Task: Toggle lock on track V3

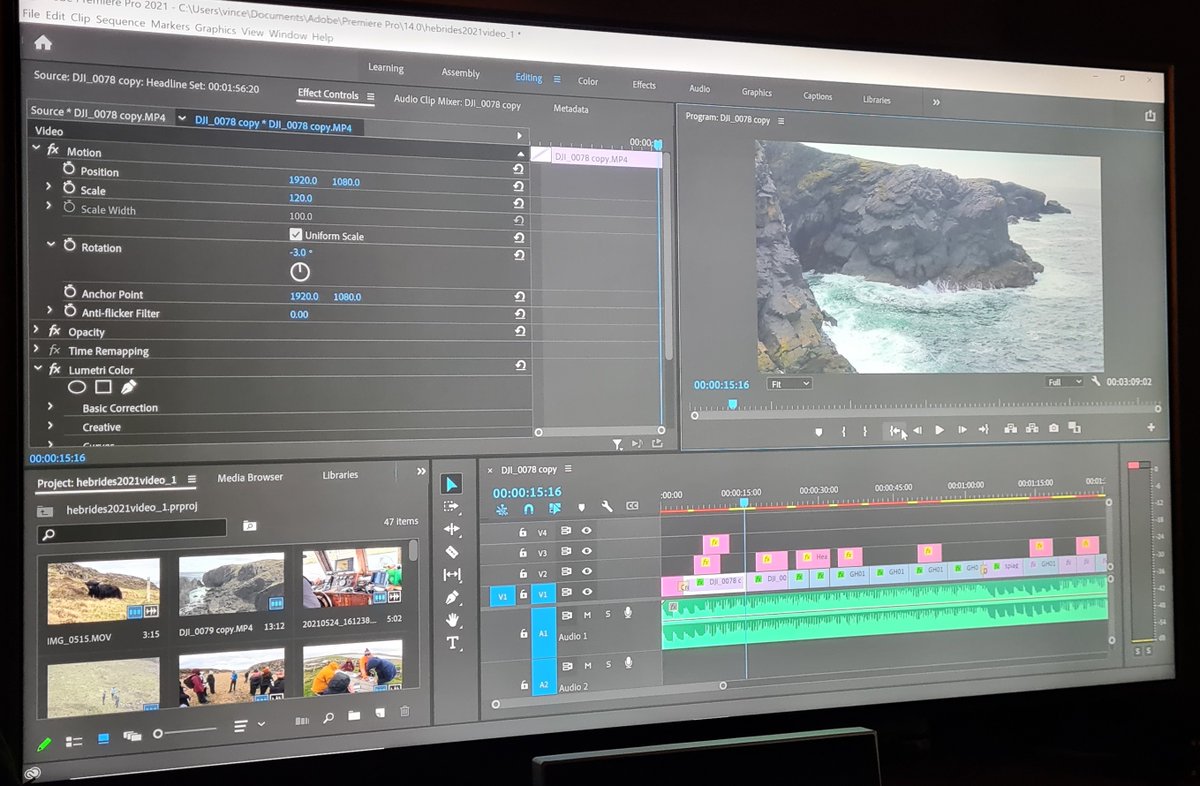Action: point(522,552)
